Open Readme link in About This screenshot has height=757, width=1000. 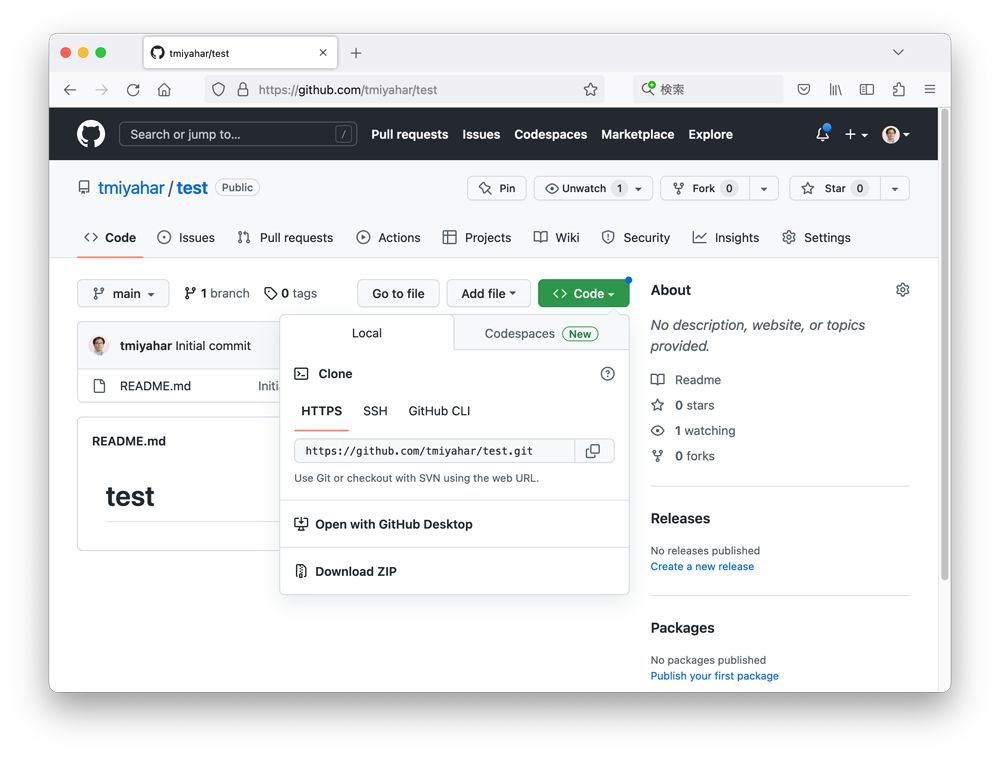686,380
